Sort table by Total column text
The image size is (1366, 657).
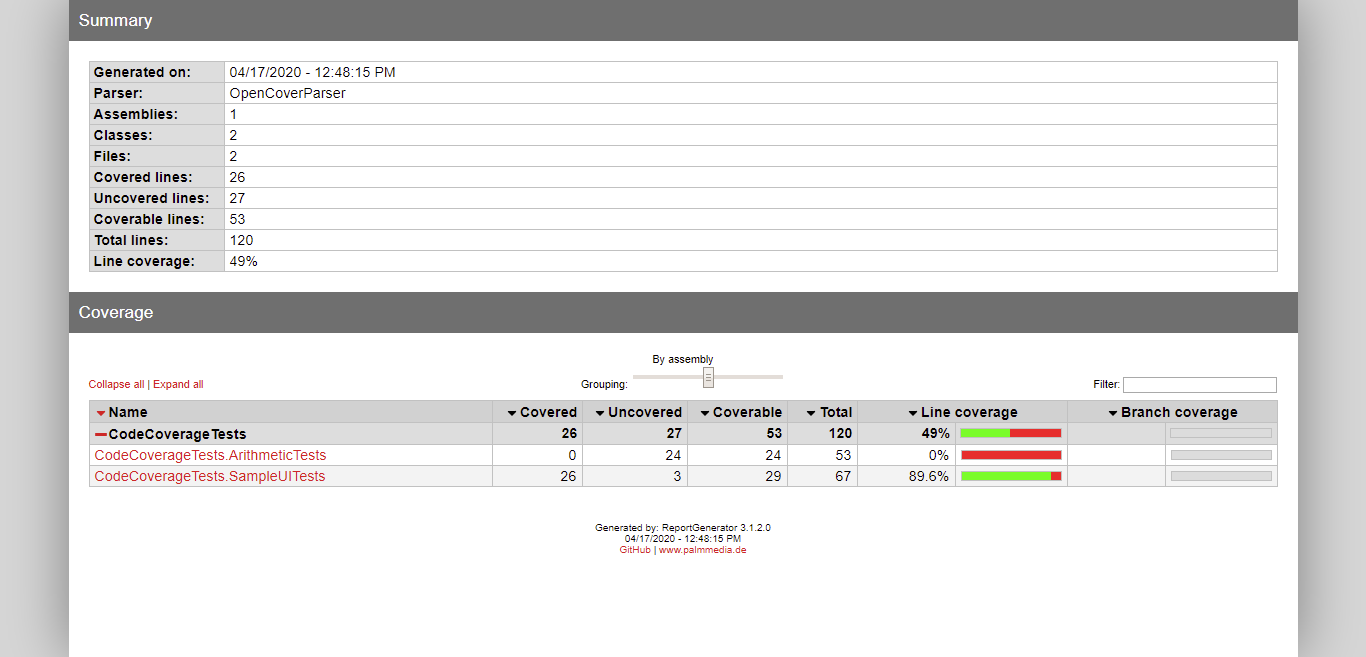coord(836,412)
